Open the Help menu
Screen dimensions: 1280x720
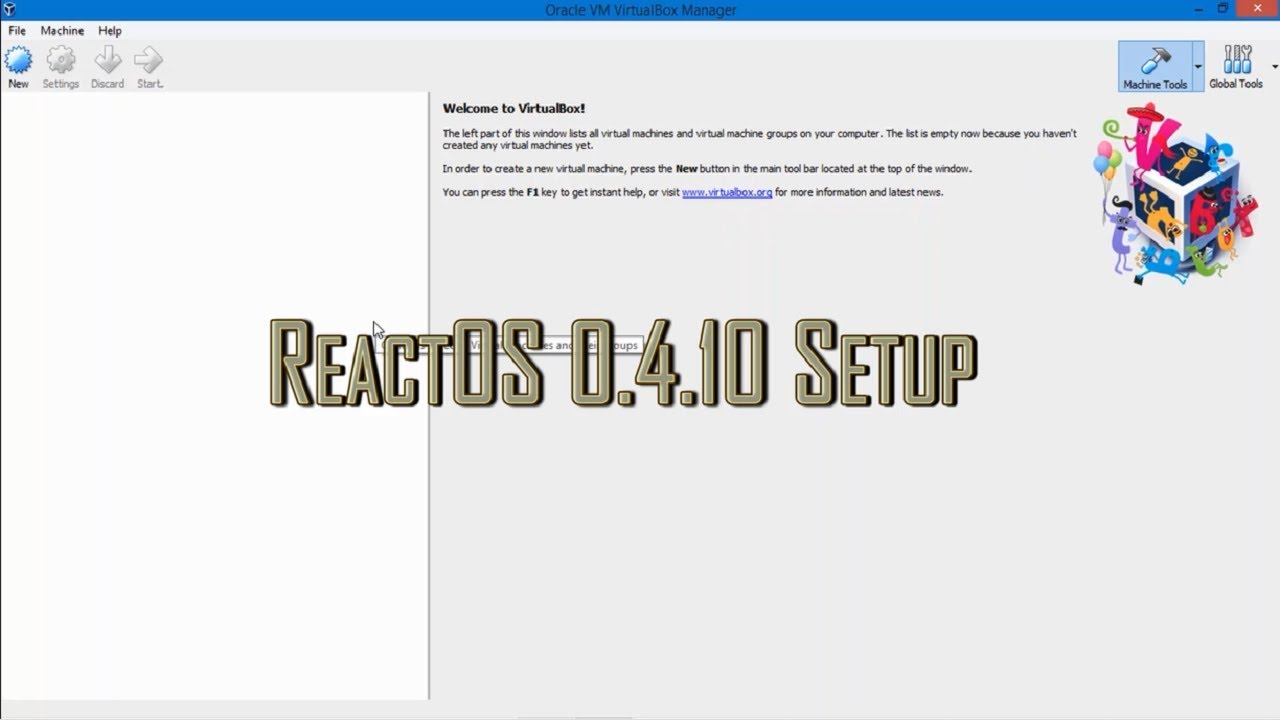click(110, 31)
